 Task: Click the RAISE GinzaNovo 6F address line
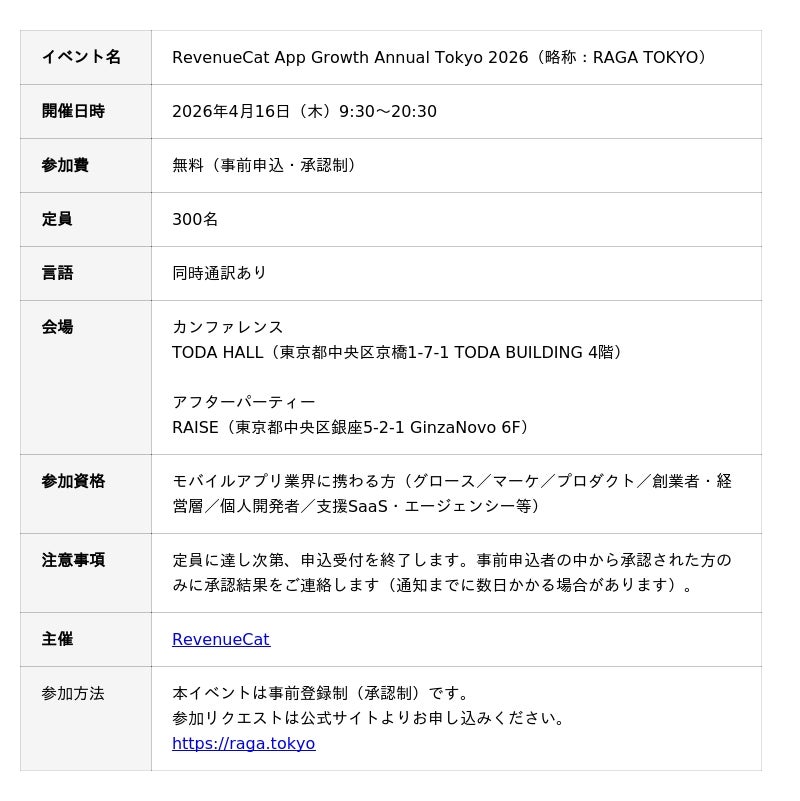tap(352, 427)
